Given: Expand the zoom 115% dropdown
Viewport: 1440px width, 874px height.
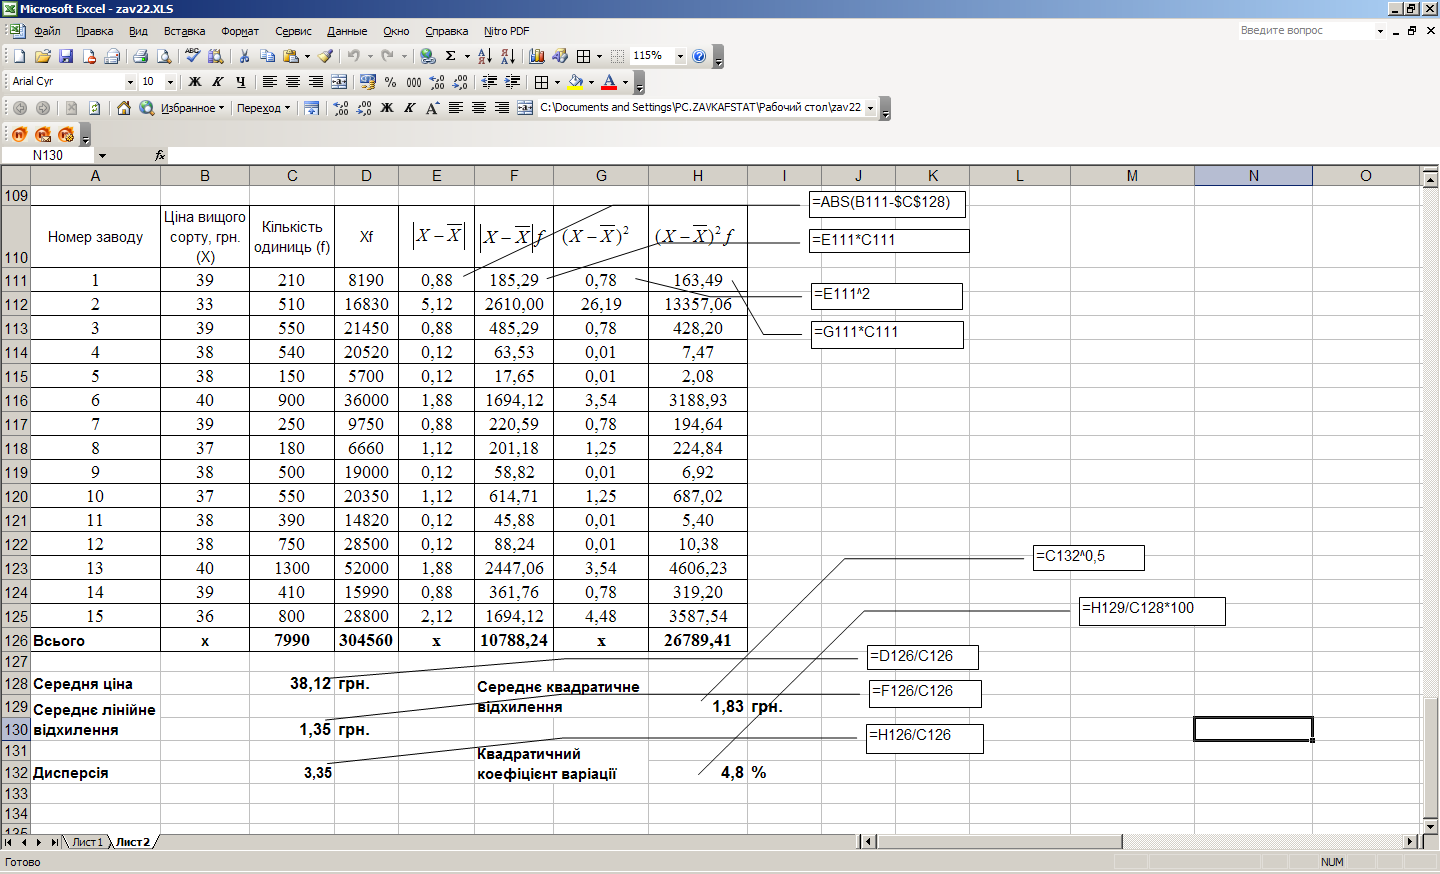Looking at the screenshot, I should click(x=680, y=56).
